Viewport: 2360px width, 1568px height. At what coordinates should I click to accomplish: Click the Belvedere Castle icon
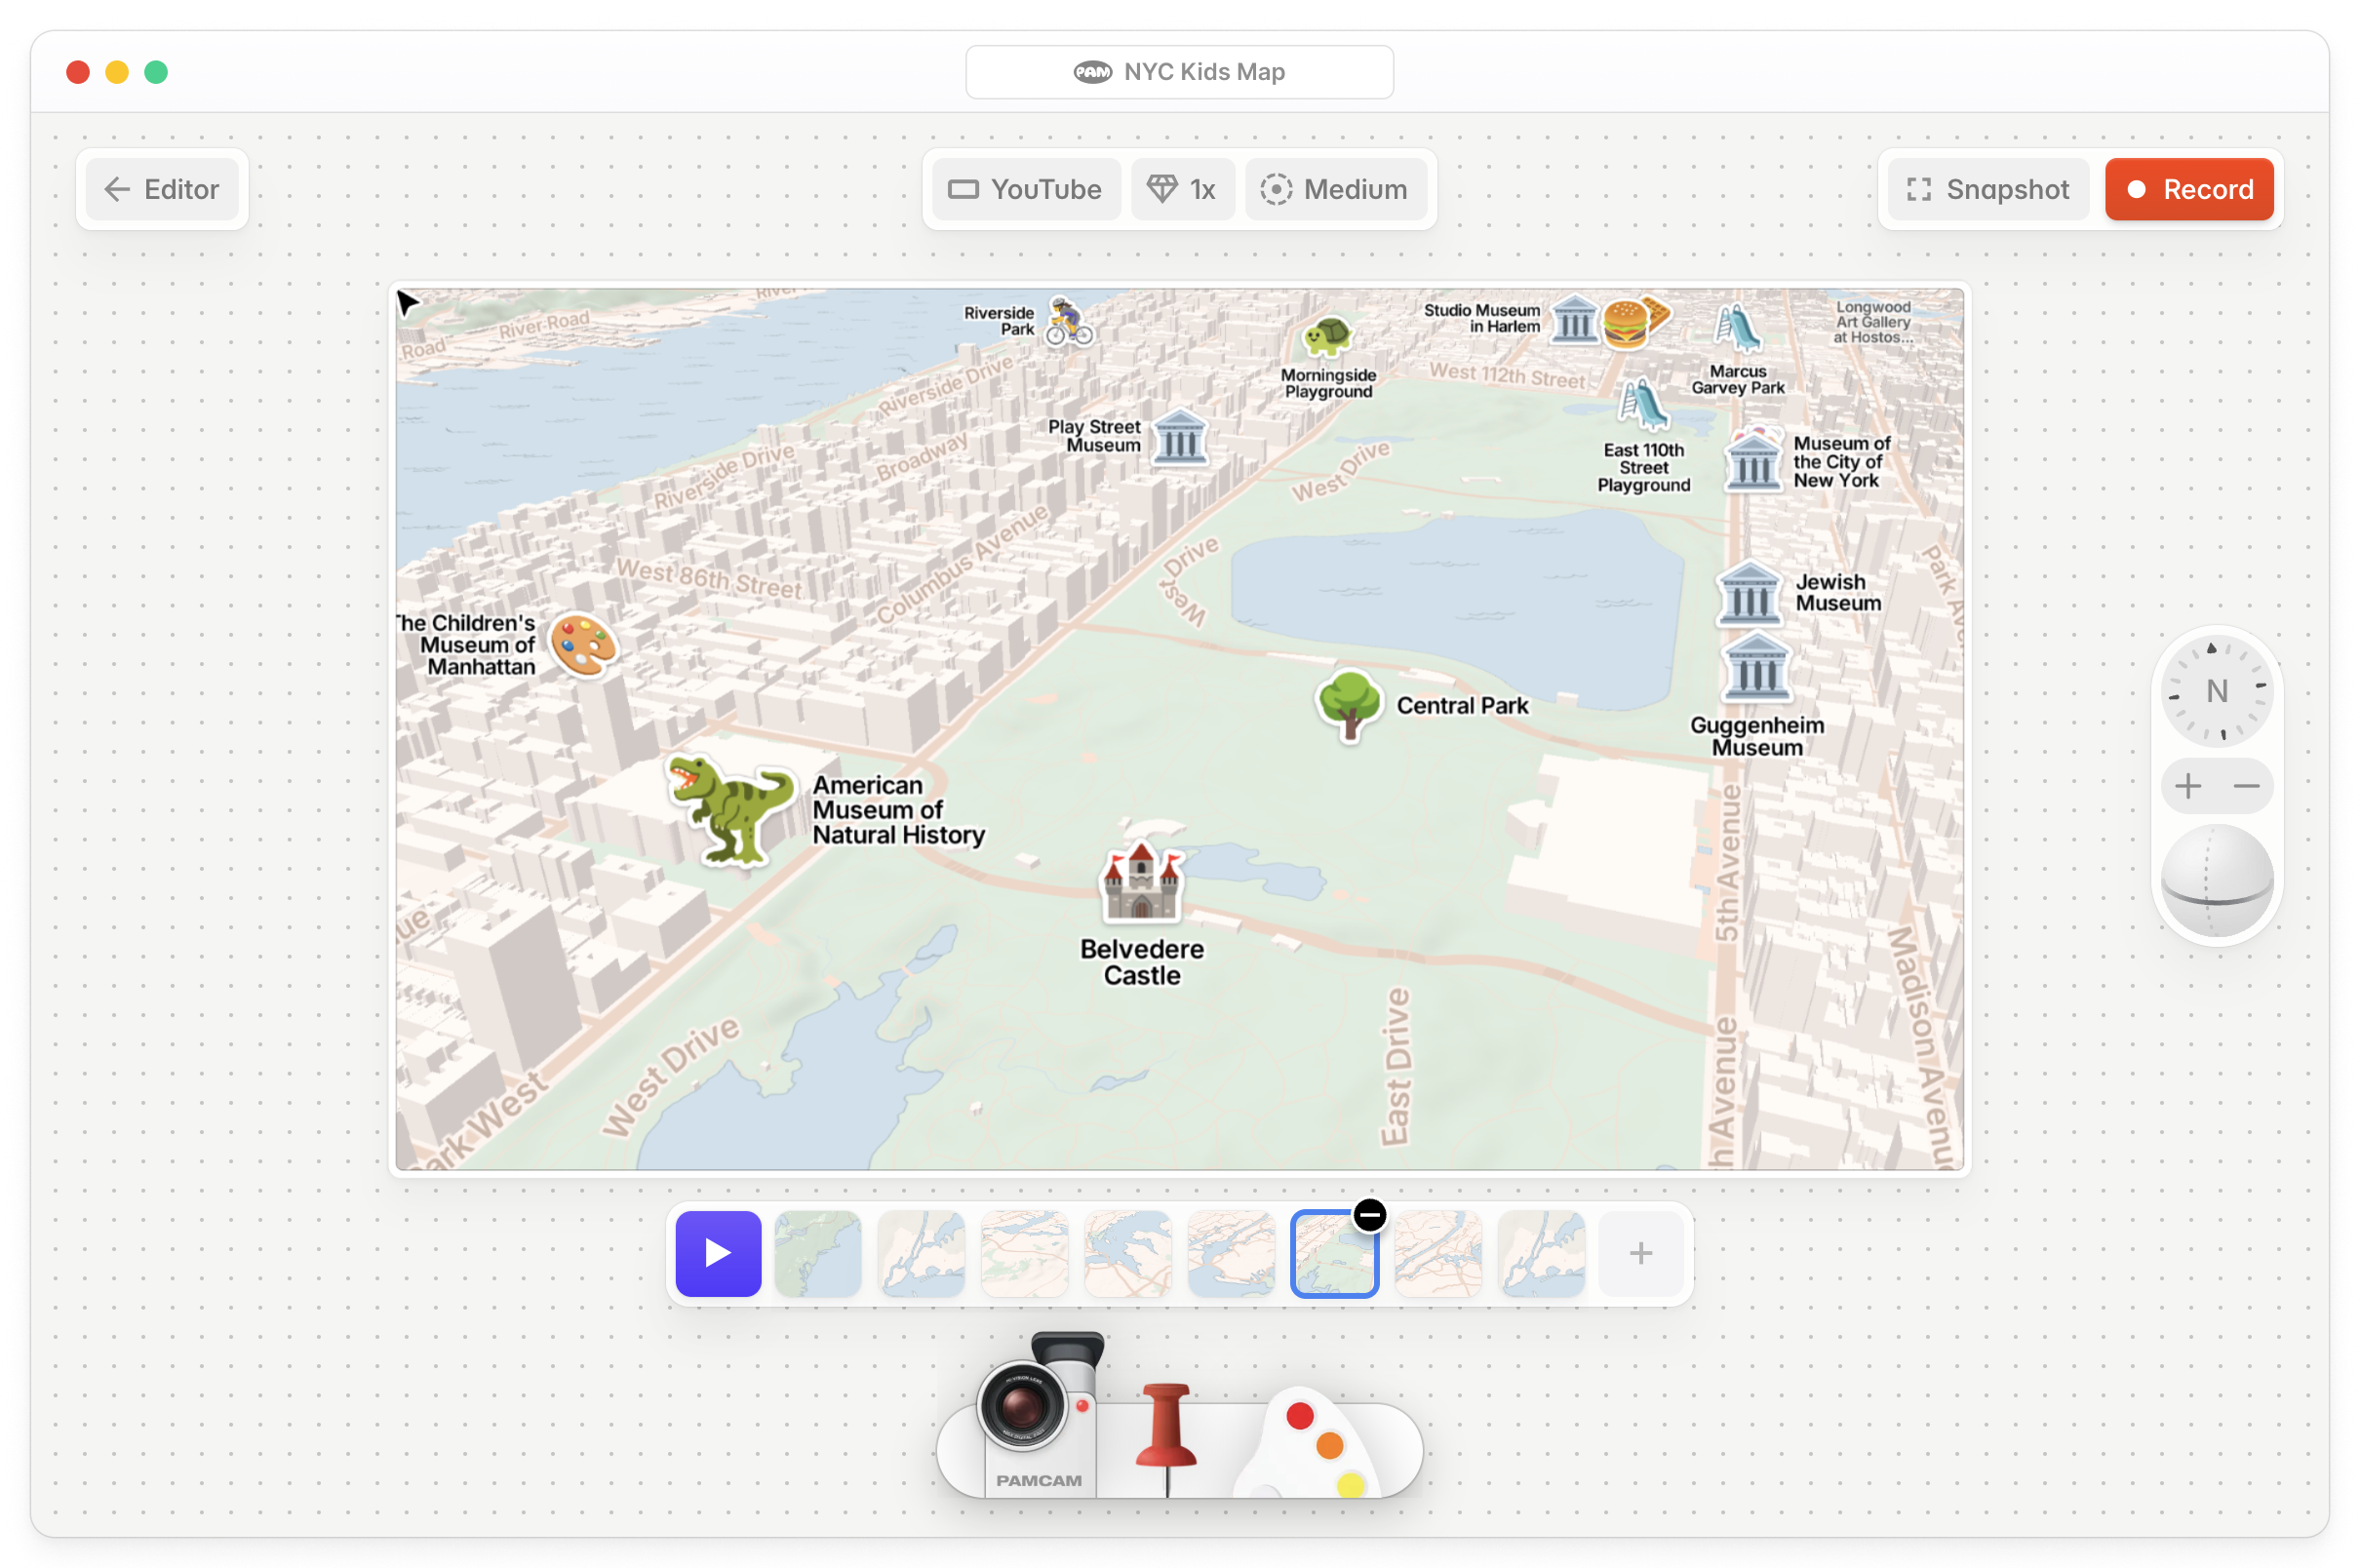1141,882
